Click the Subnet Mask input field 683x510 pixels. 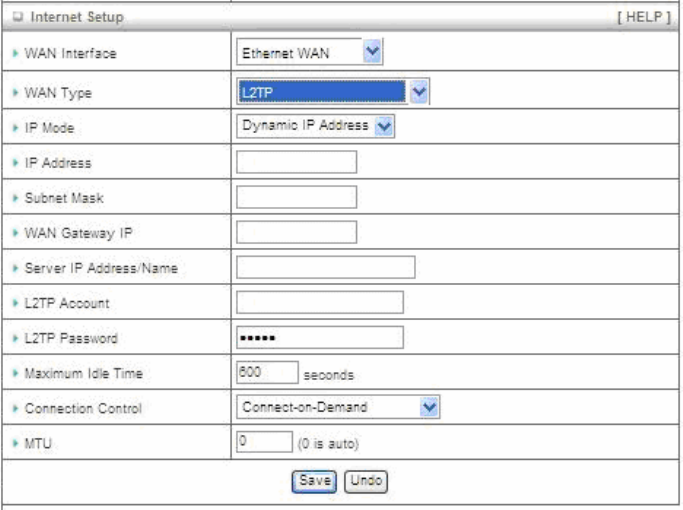pyautogui.click(x=296, y=197)
